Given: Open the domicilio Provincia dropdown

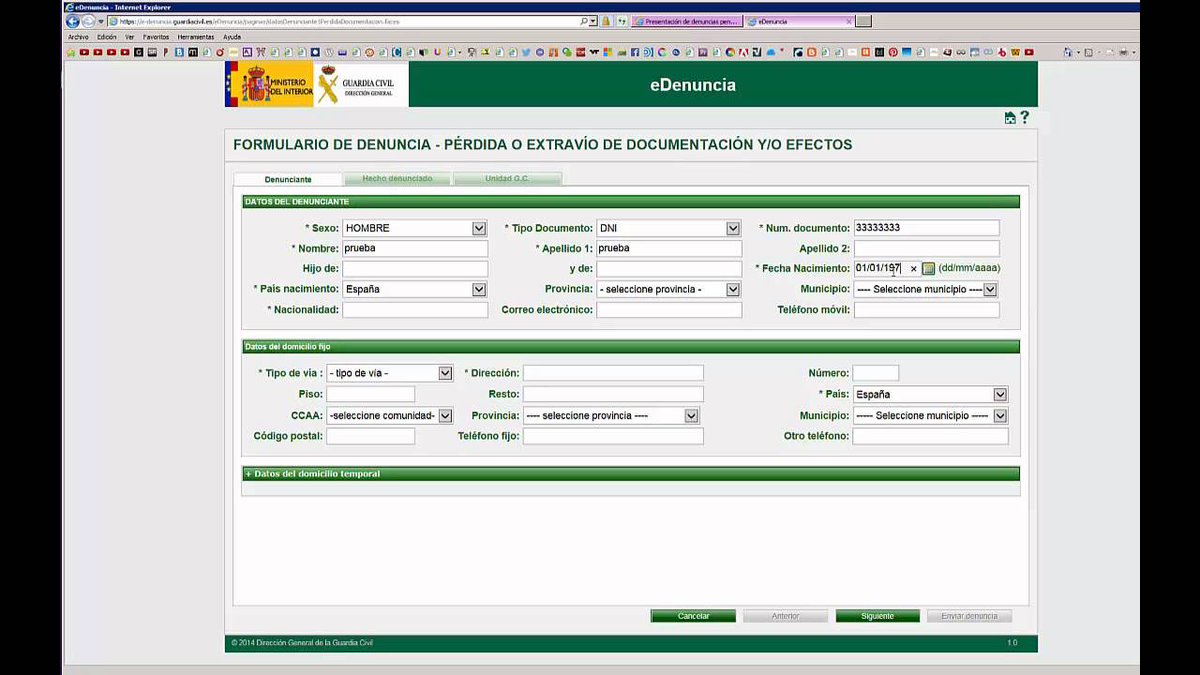Looking at the screenshot, I should click(611, 415).
